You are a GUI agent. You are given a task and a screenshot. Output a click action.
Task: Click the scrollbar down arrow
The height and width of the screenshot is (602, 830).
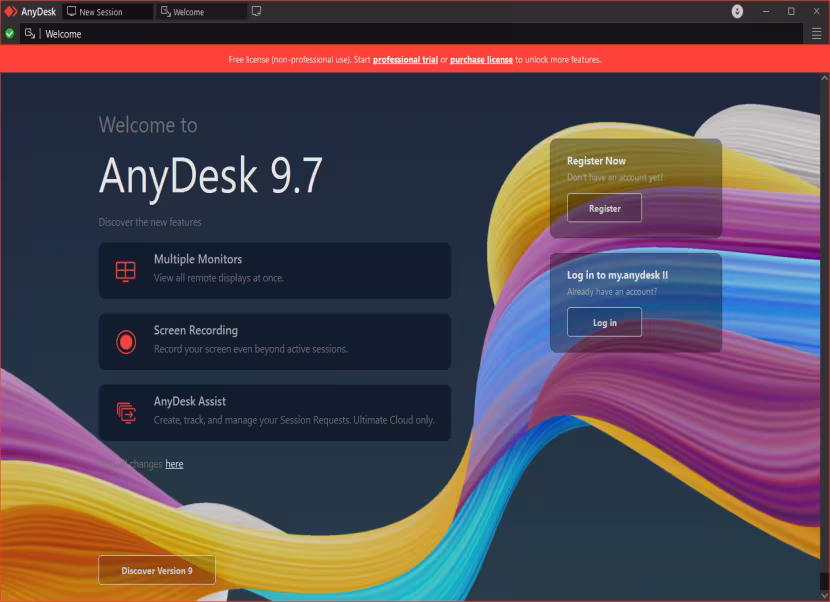pos(824,595)
